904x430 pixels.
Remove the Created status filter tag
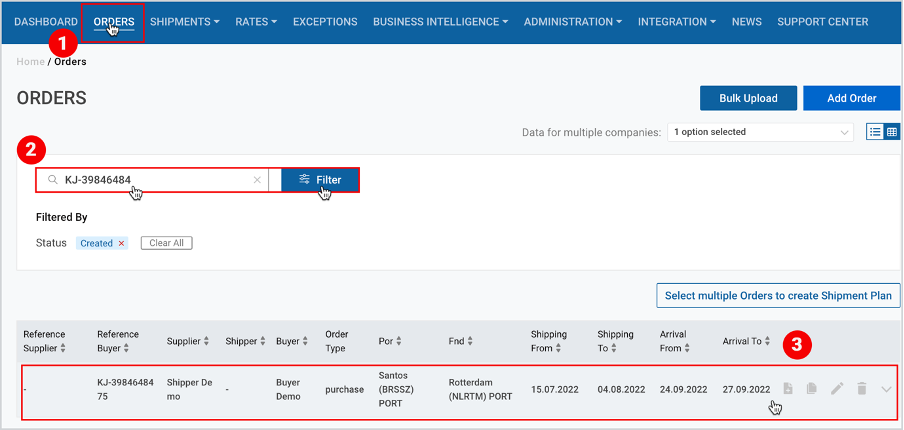(121, 243)
